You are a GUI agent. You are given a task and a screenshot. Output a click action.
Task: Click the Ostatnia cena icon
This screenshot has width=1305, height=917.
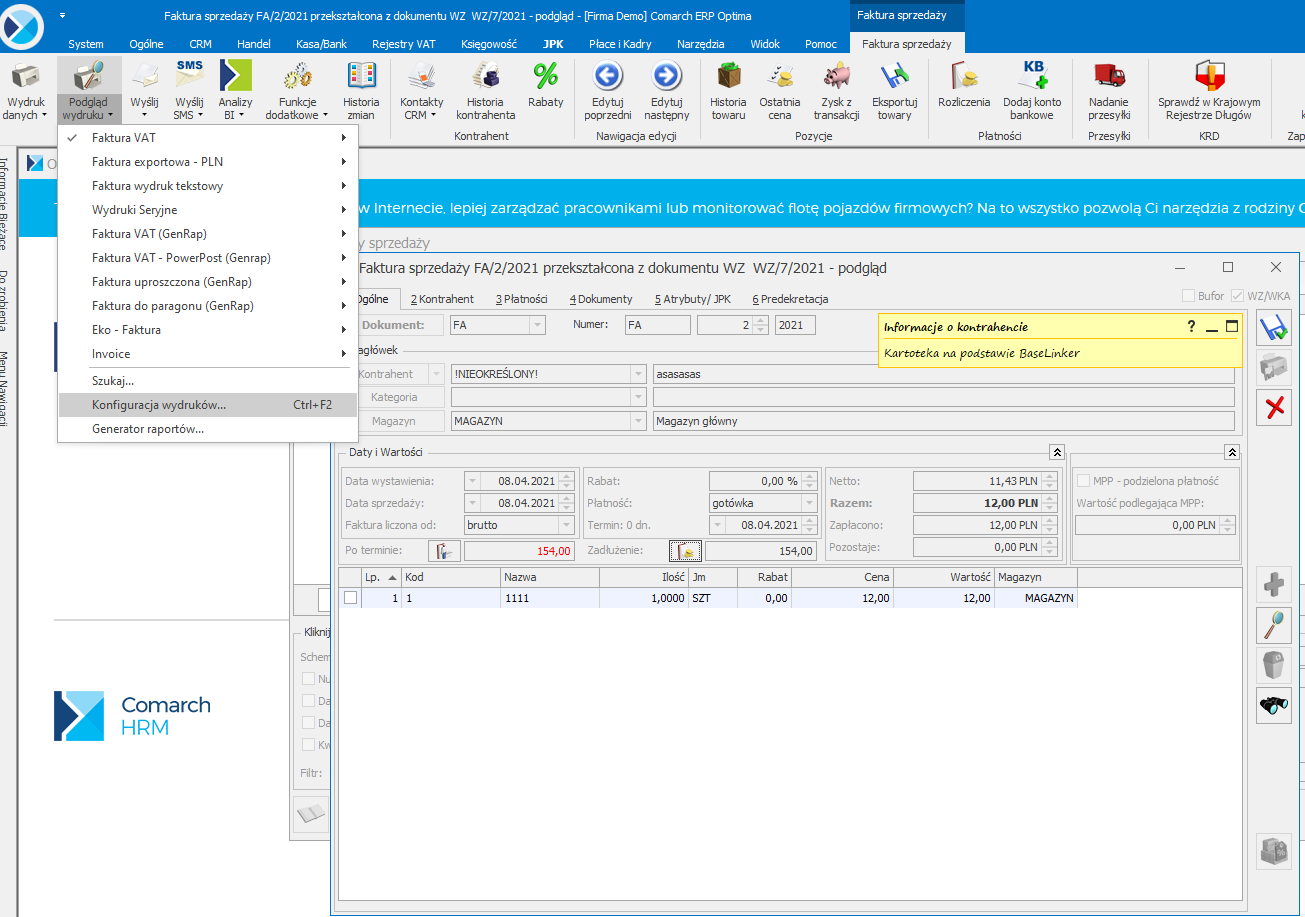click(779, 77)
